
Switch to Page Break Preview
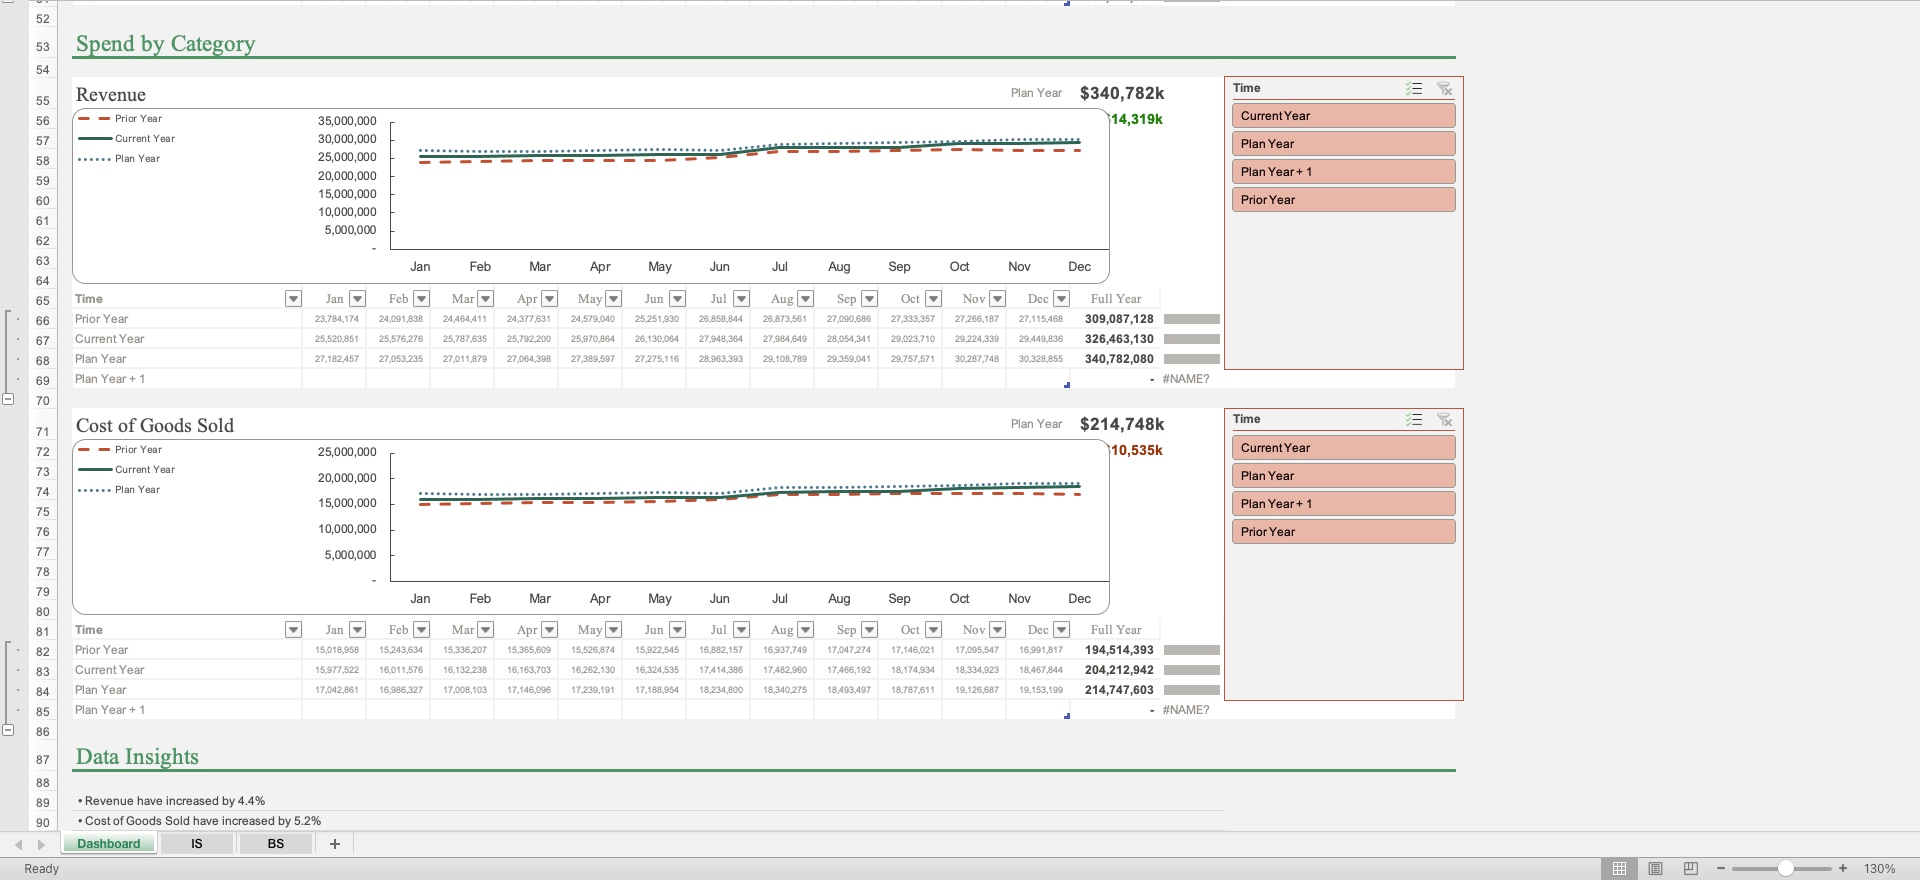(1691, 869)
